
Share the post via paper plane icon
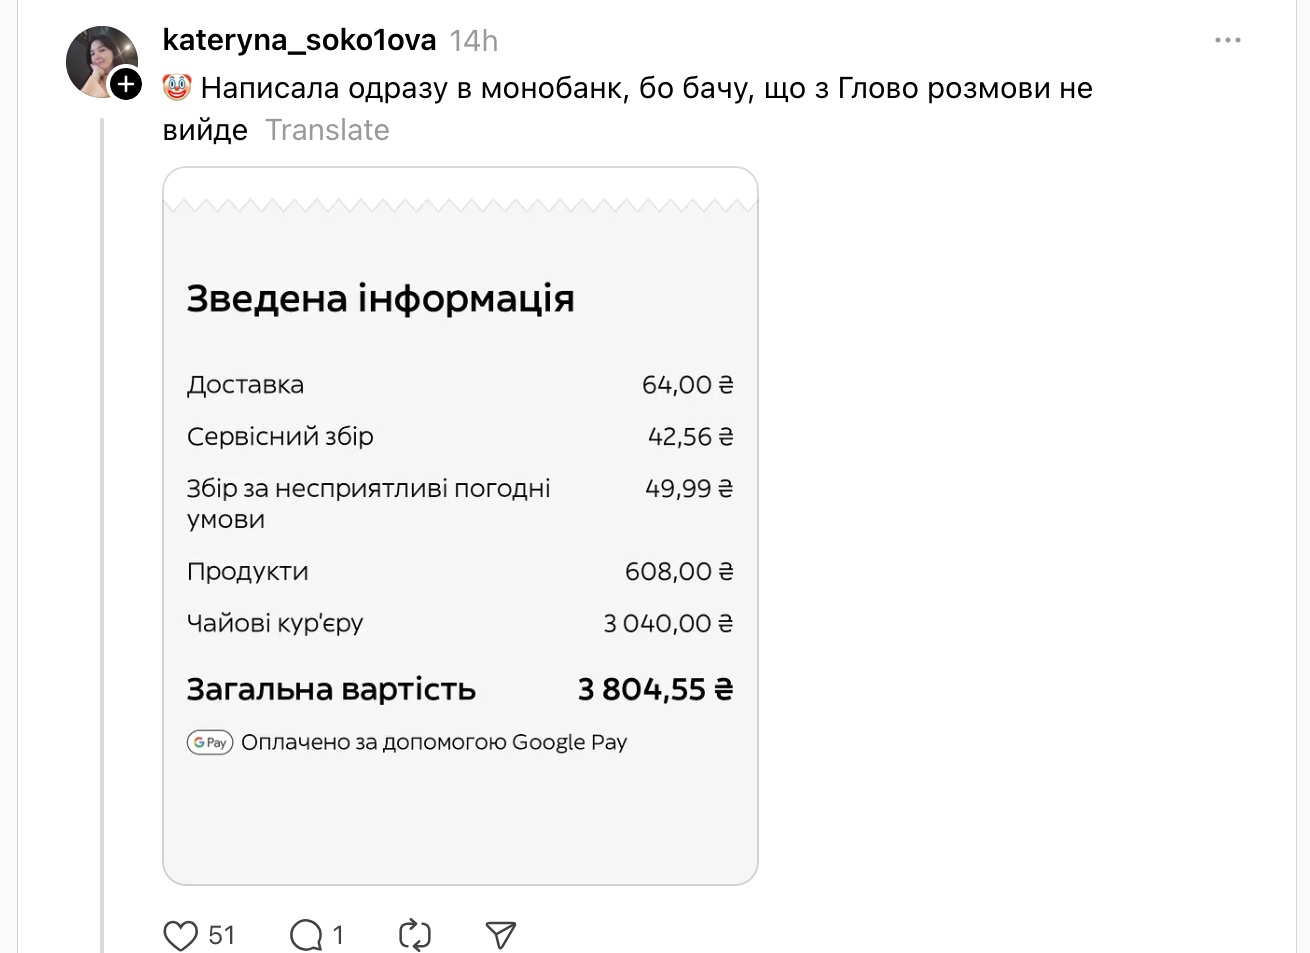click(500, 935)
